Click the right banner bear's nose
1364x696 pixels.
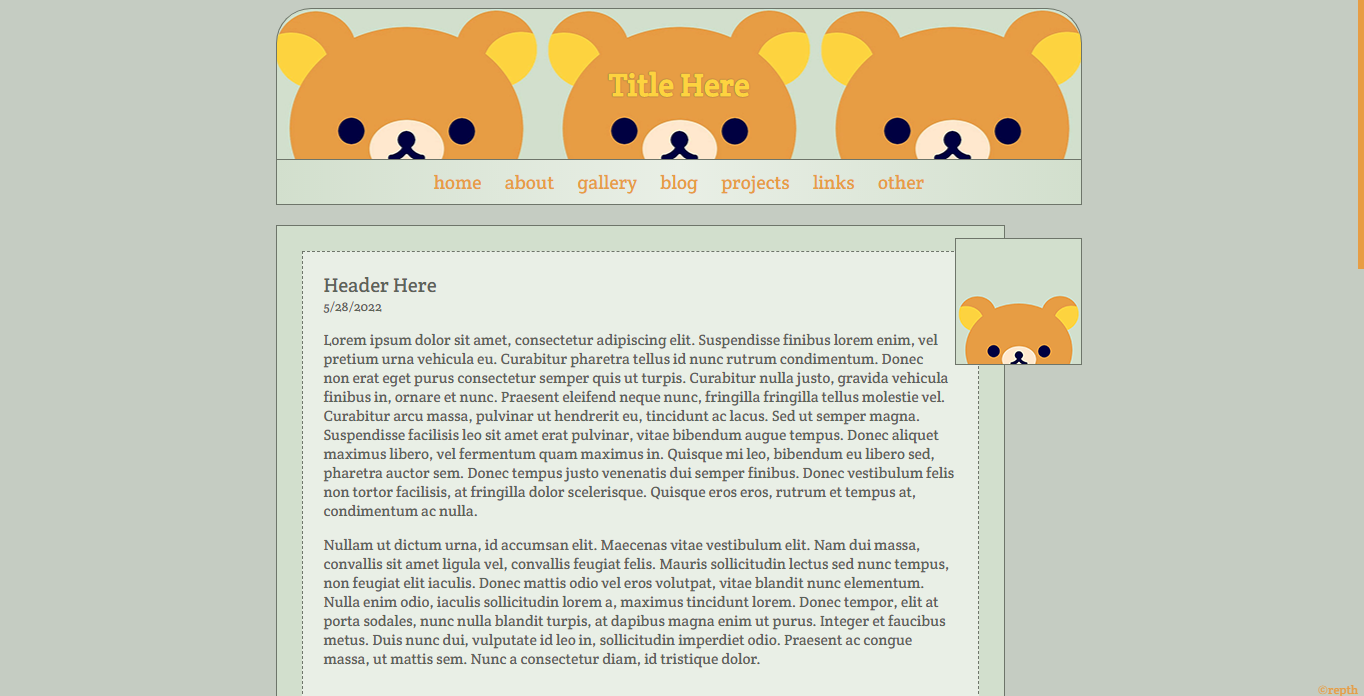pyautogui.click(x=952, y=142)
